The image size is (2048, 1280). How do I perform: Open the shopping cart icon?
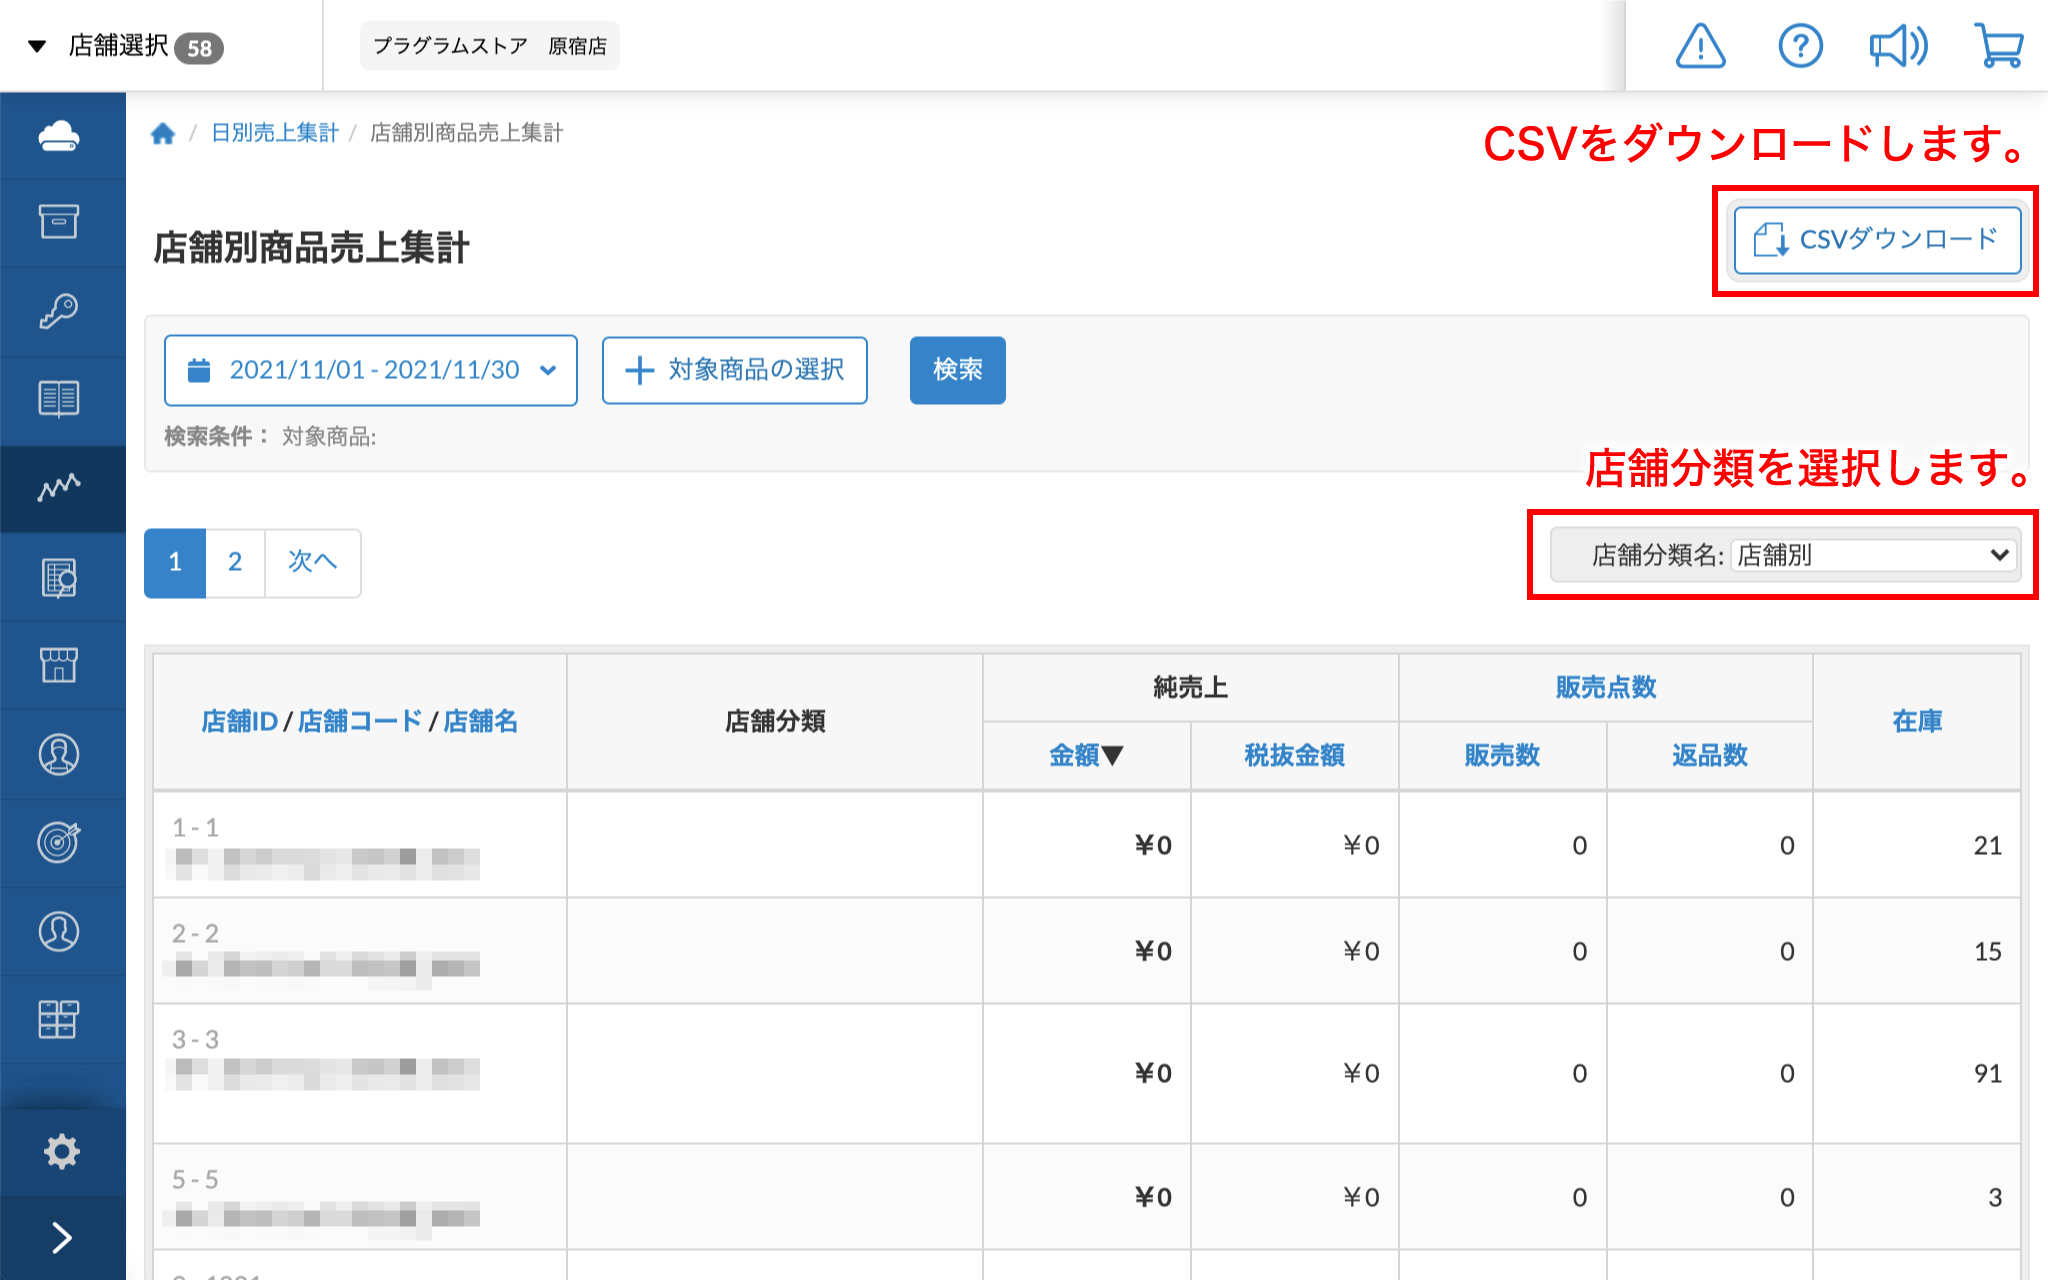[1998, 46]
